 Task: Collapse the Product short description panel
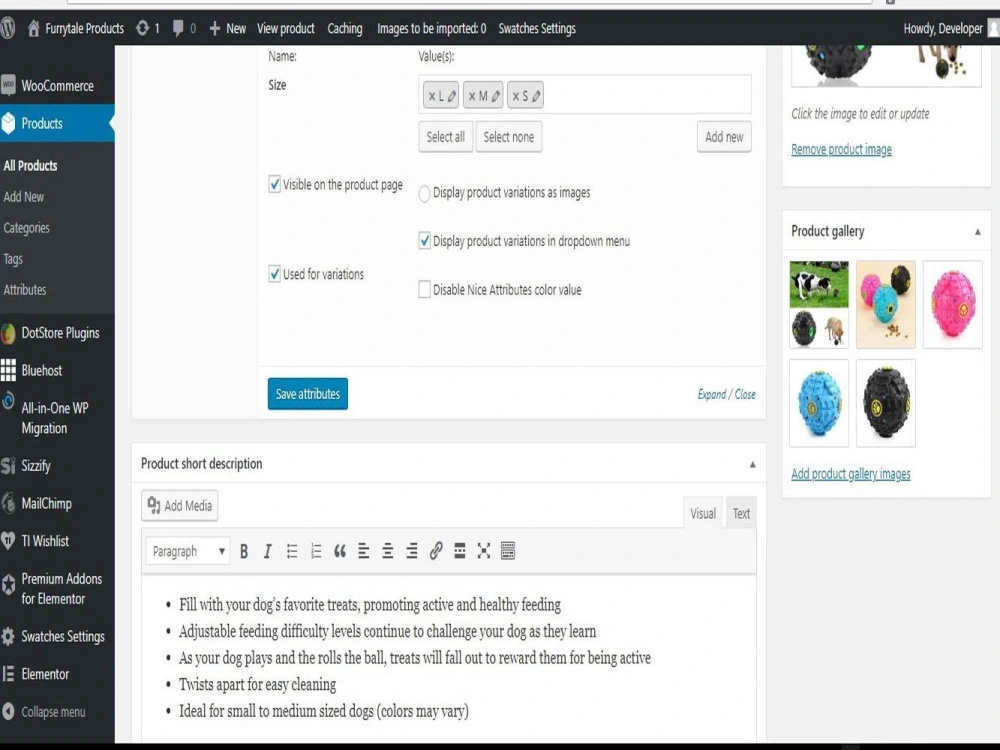pyautogui.click(x=753, y=464)
